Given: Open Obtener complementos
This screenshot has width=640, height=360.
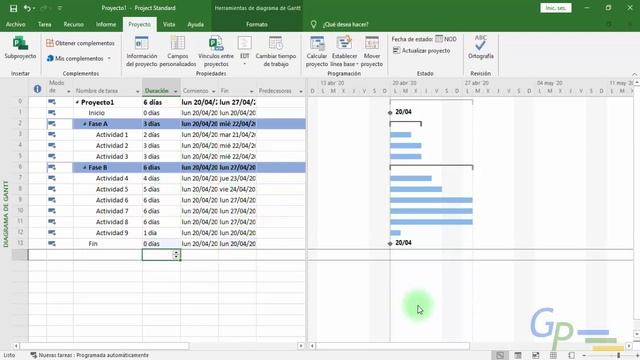Looking at the screenshot, I should pyautogui.click(x=80, y=43).
